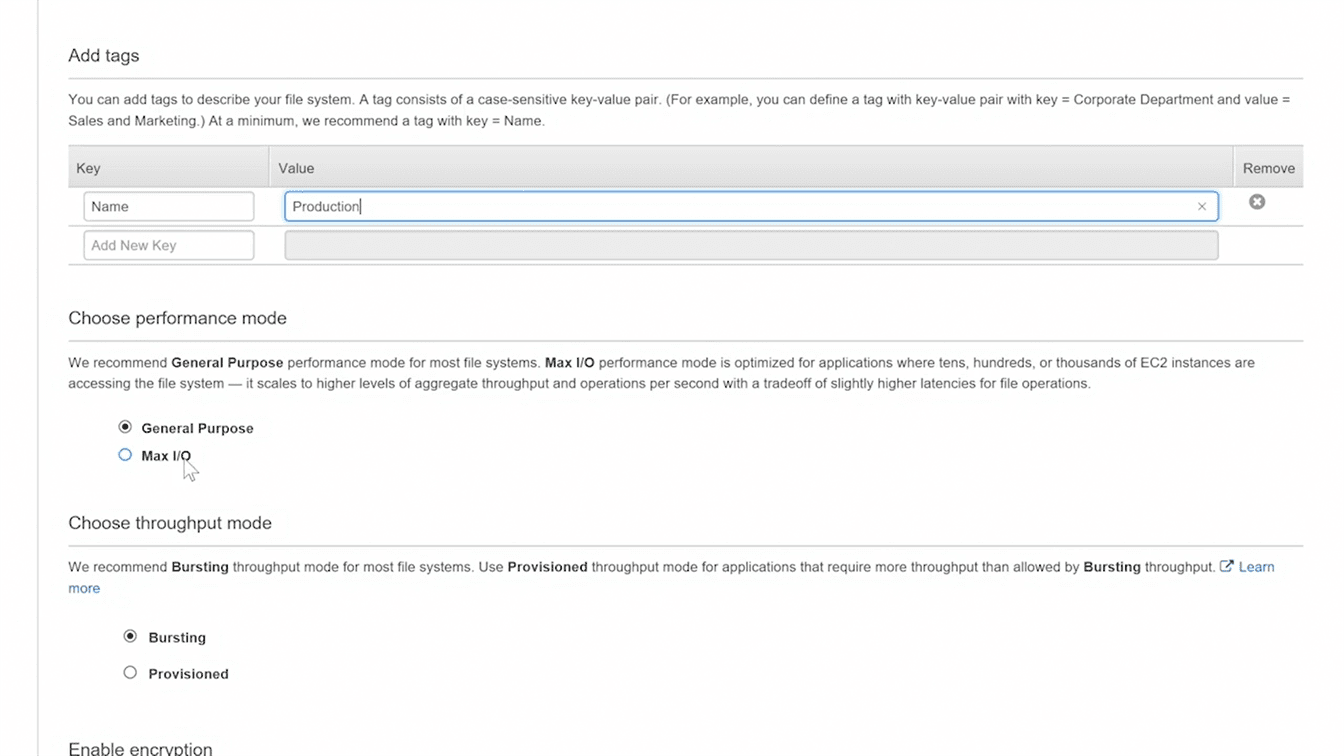Click into the Production value text field
Screen dimensions: 1344x756
point(740,207)
